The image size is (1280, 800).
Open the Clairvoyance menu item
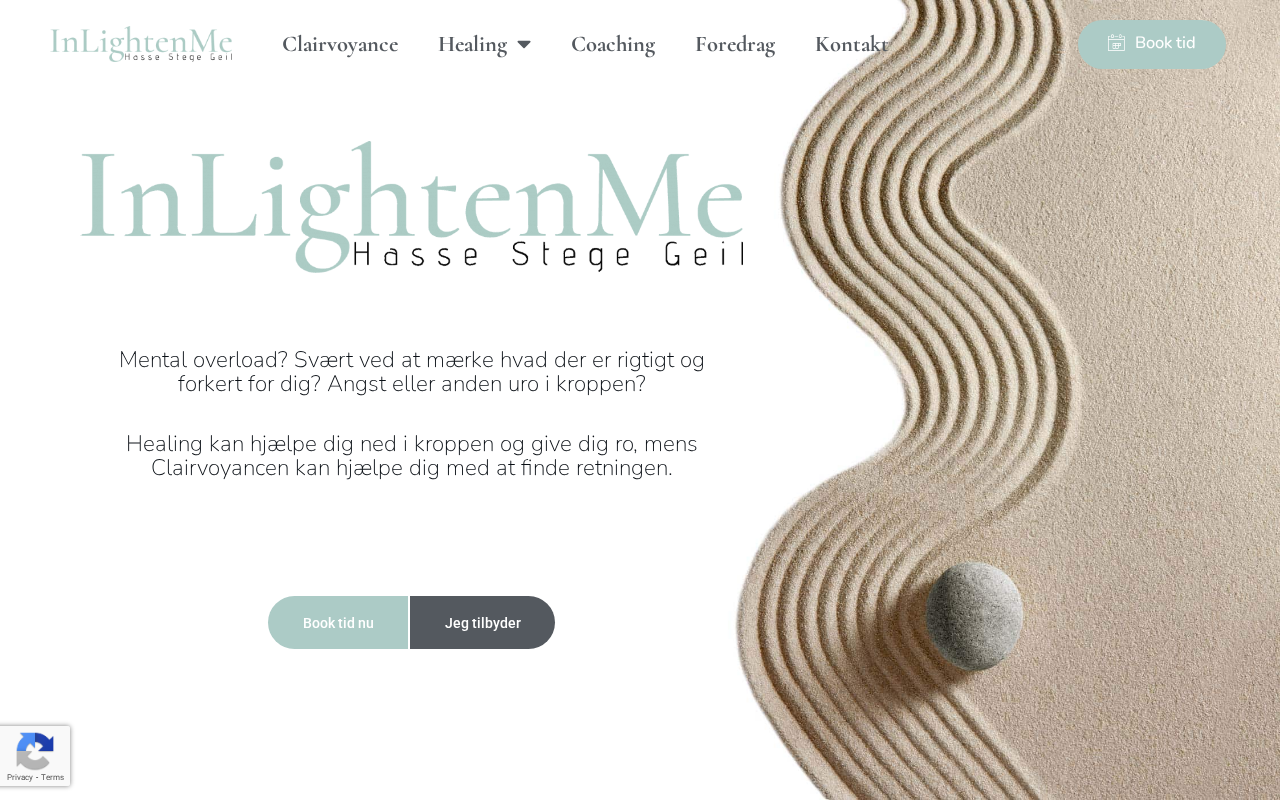pyautogui.click(x=340, y=44)
